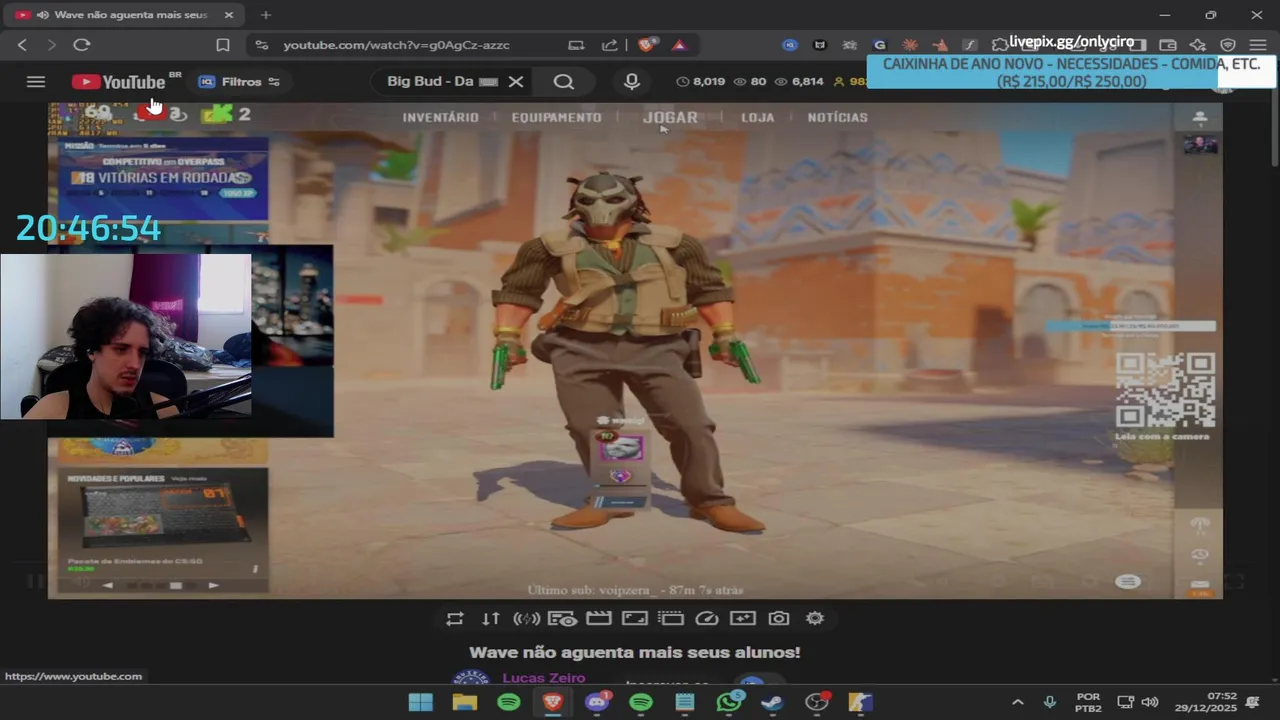Open OBS Studio from the taskbar

(817, 702)
